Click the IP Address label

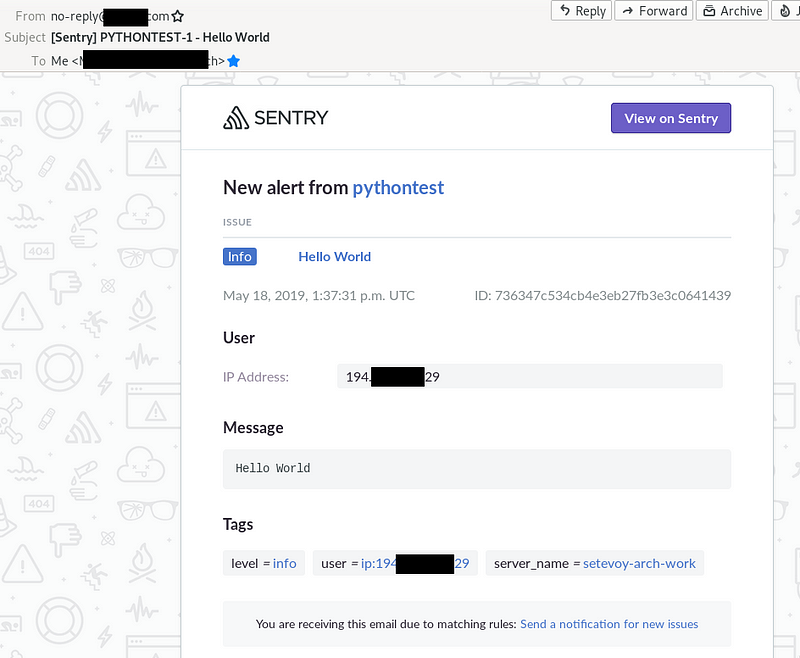pos(256,377)
